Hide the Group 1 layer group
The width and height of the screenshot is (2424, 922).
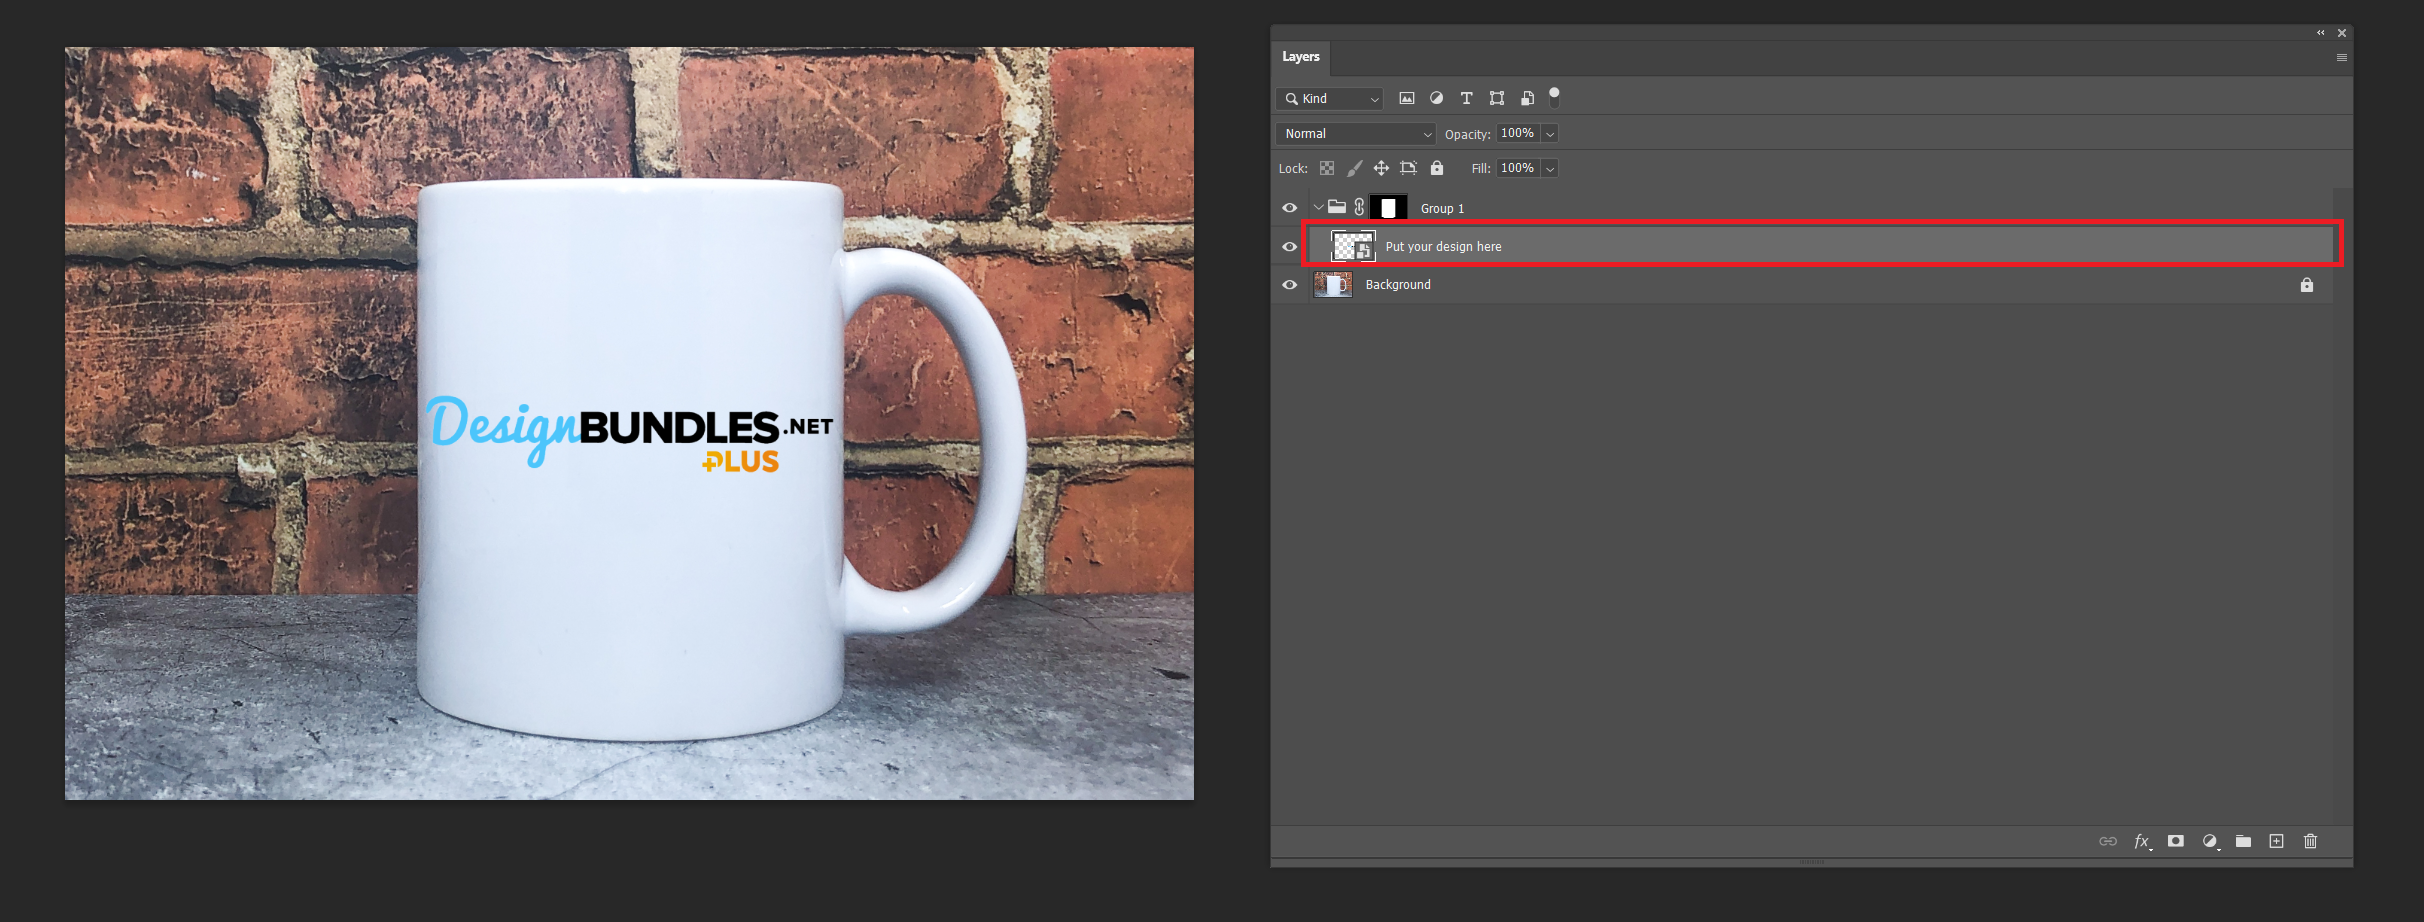[x=1290, y=208]
